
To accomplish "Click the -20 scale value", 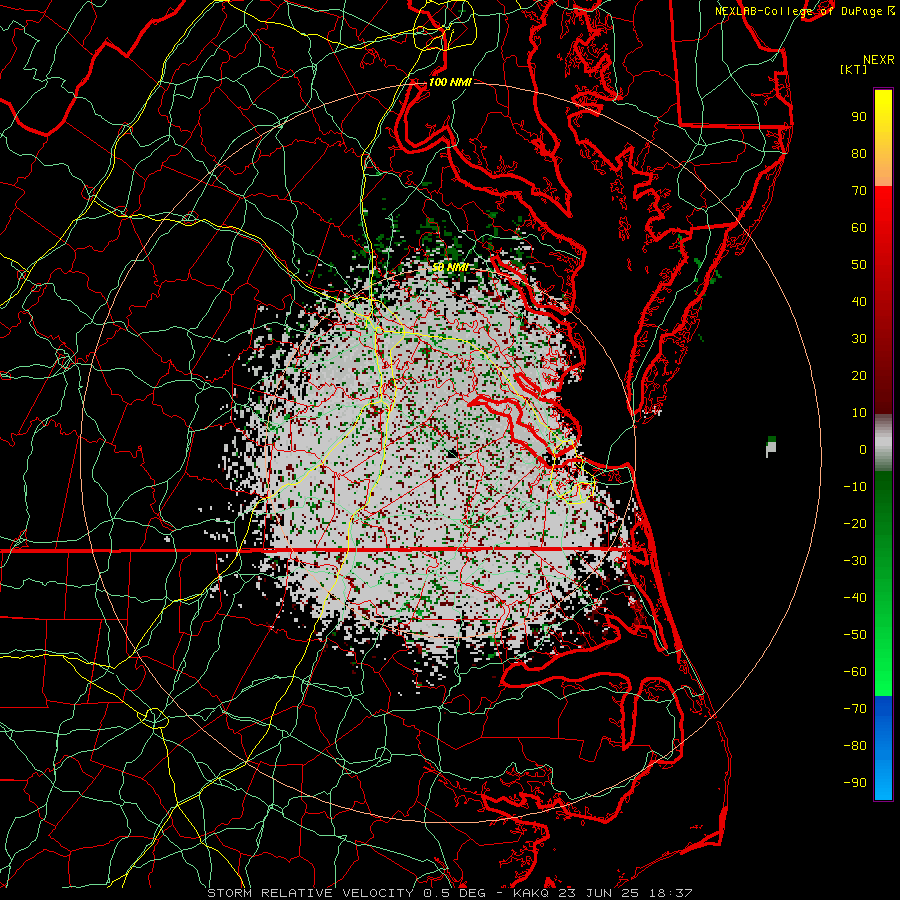I will pyautogui.click(x=855, y=524).
